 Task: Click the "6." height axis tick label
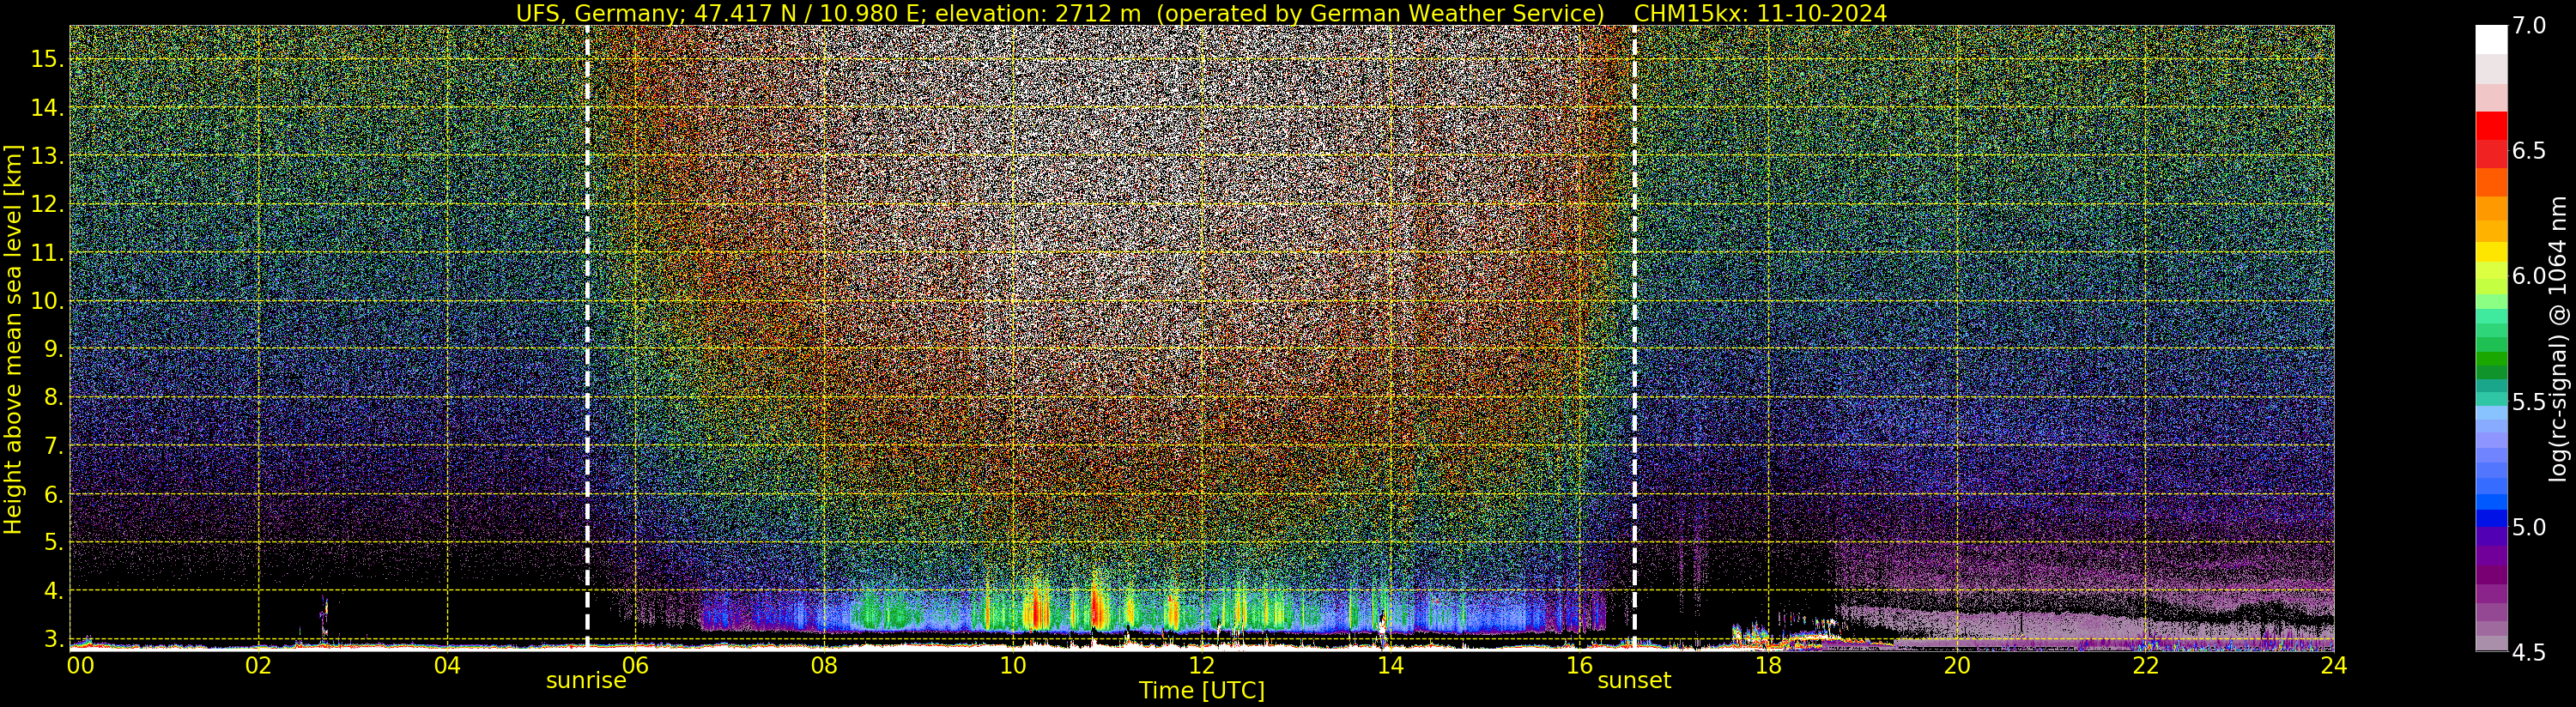[x=53, y=494]
